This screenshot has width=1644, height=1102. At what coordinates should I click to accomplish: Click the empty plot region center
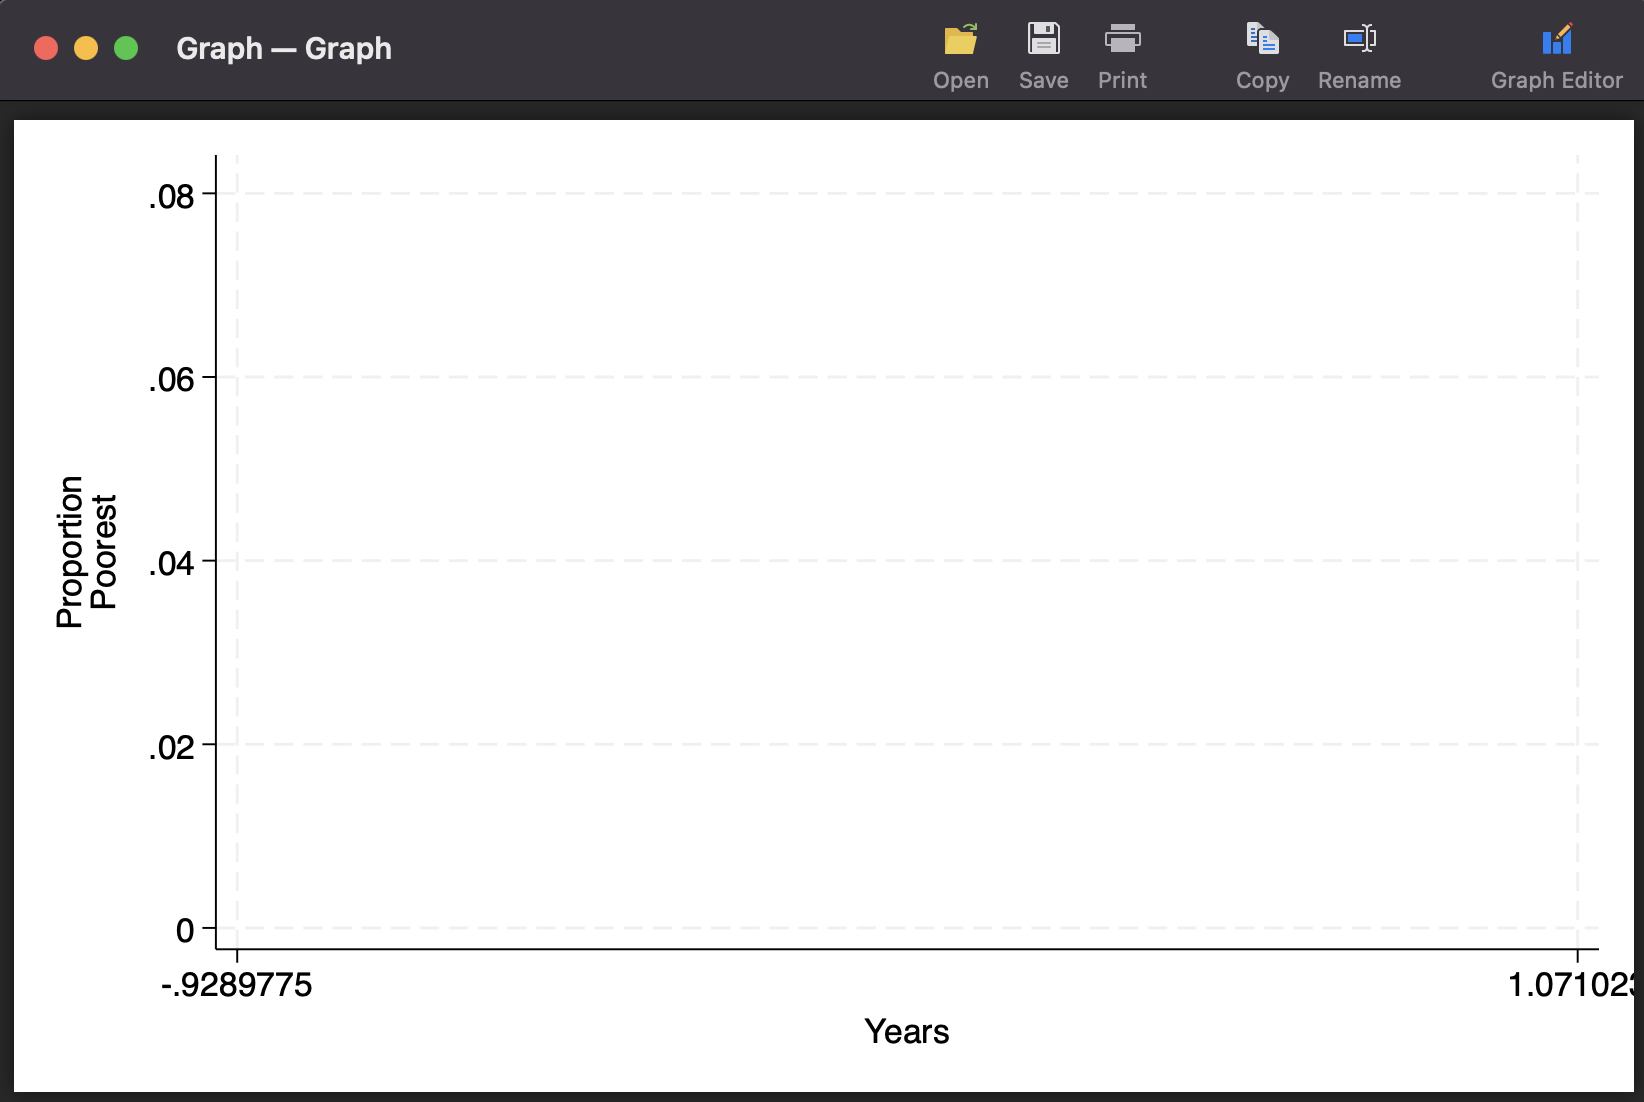click(906, 551)
